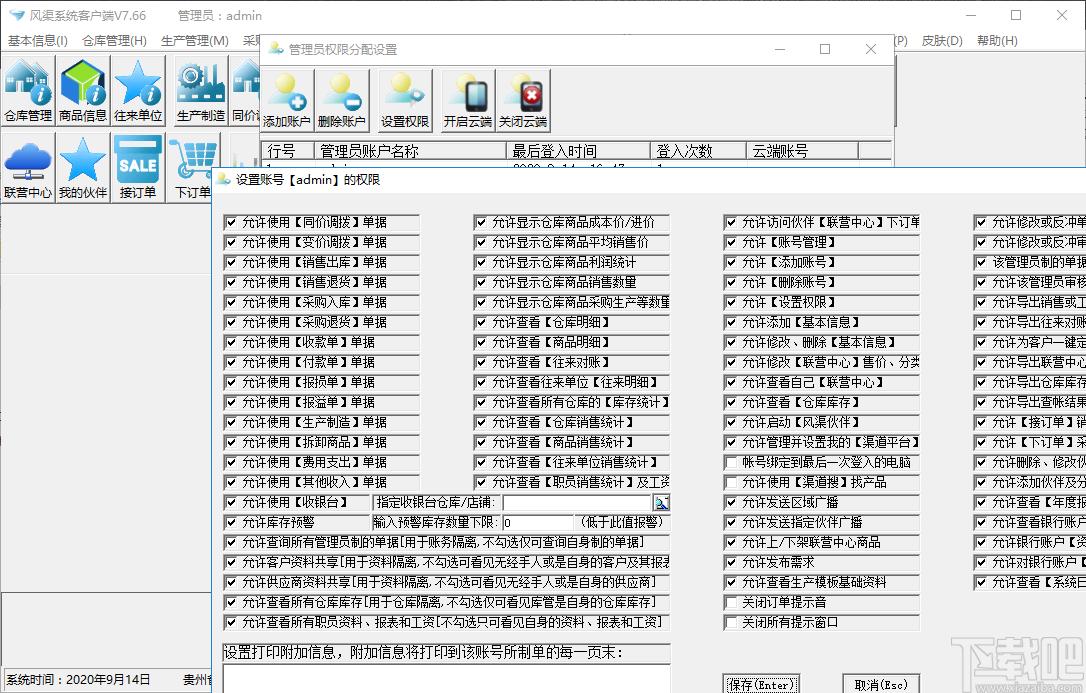Click 系统时间 in status bar
Viewport: 1086px width, 693px height.
(x=78, y=680)
